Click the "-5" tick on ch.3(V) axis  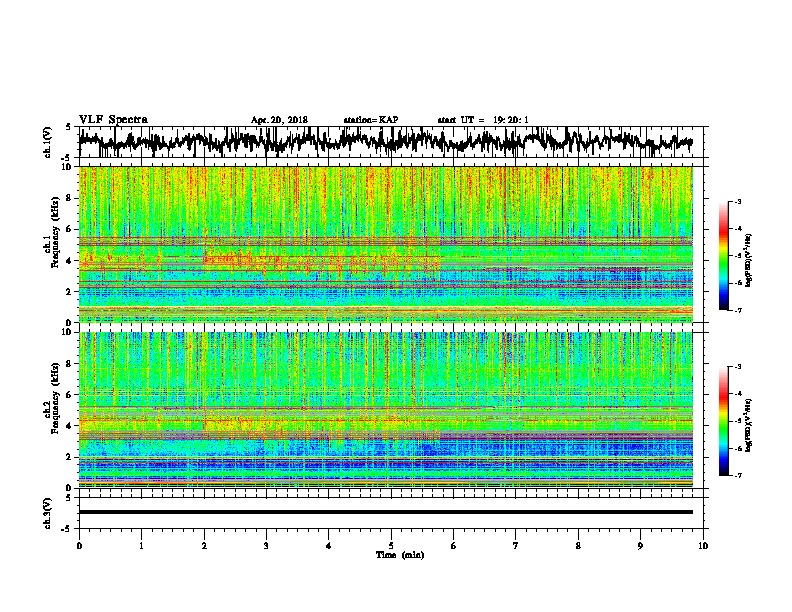[x=68, y=529]
